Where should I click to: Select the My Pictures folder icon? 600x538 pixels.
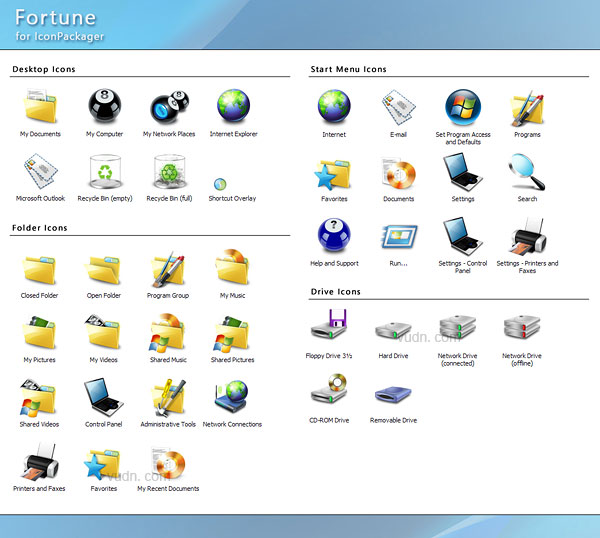pyautogui.click(x=39, y=333)
